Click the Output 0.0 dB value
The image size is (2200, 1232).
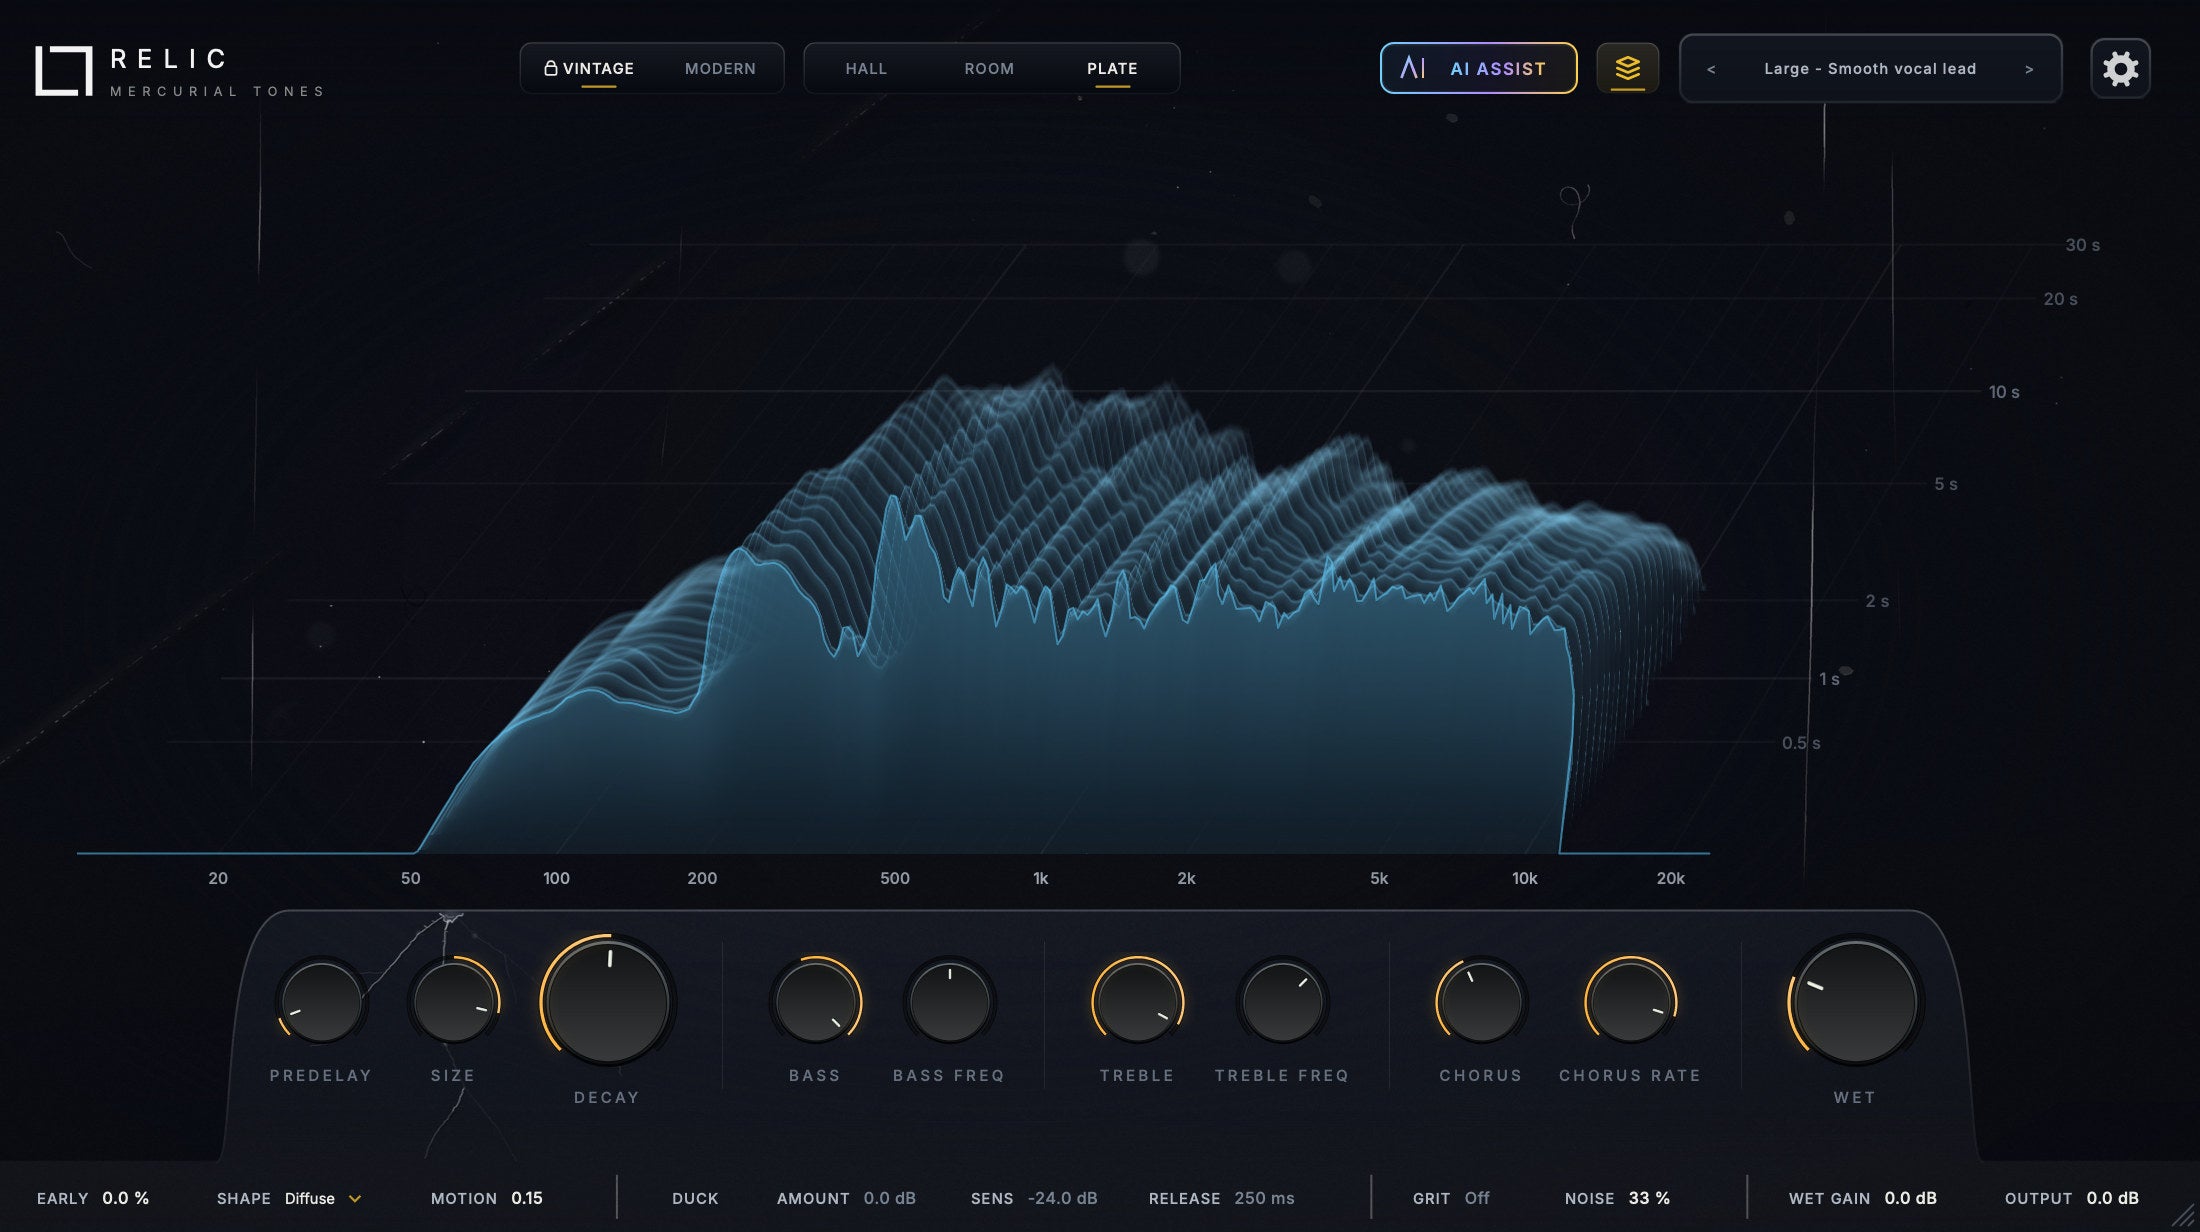[2112, 1198]
